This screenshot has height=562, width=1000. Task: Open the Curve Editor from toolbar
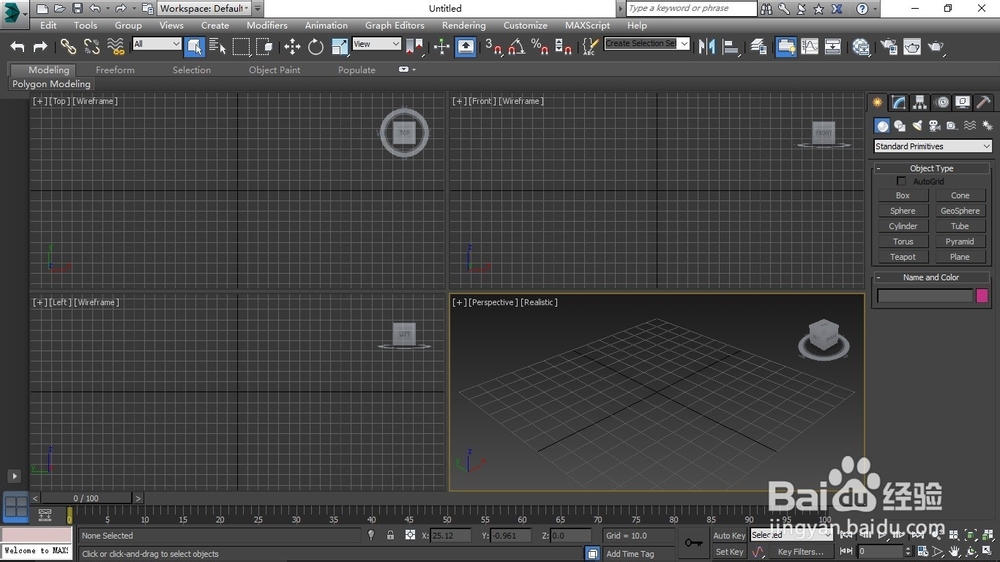pyautogui.click(x=809, y=46)
